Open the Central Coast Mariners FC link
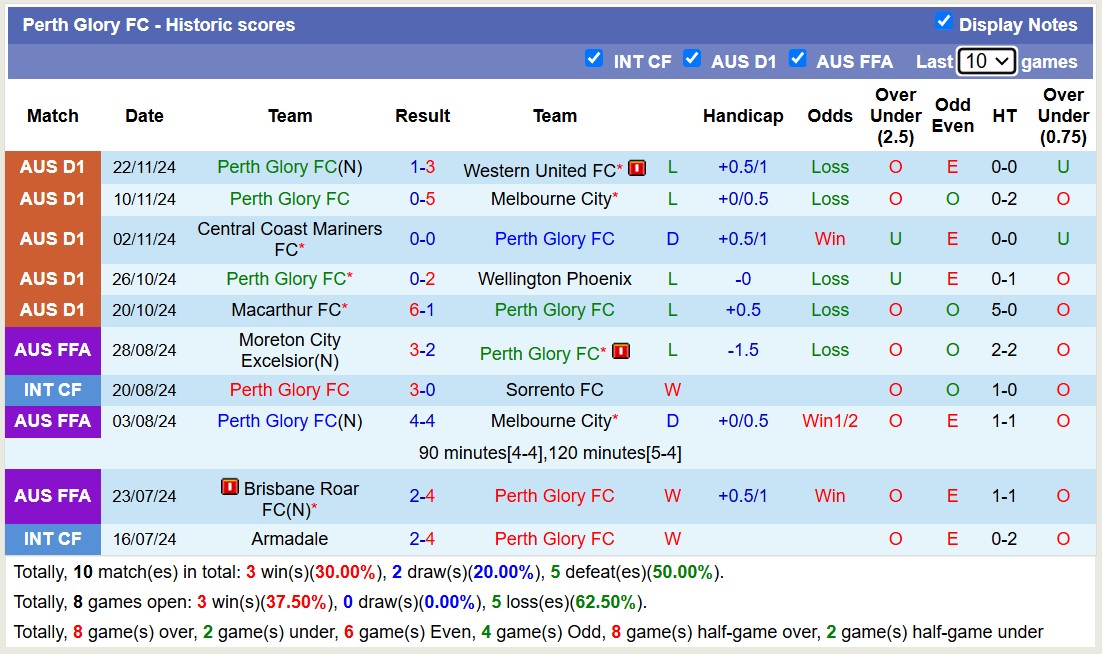Viewport: 1102px width, 654px height. click(289, 238)
